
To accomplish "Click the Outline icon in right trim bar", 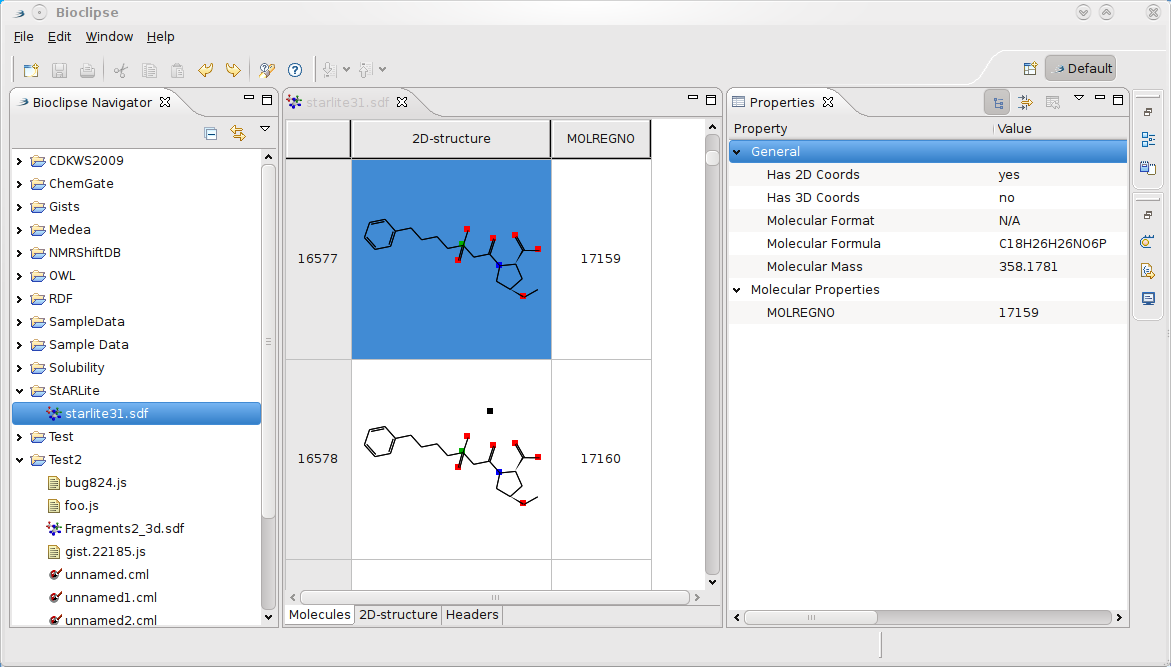I will (x=1148, y=140).
